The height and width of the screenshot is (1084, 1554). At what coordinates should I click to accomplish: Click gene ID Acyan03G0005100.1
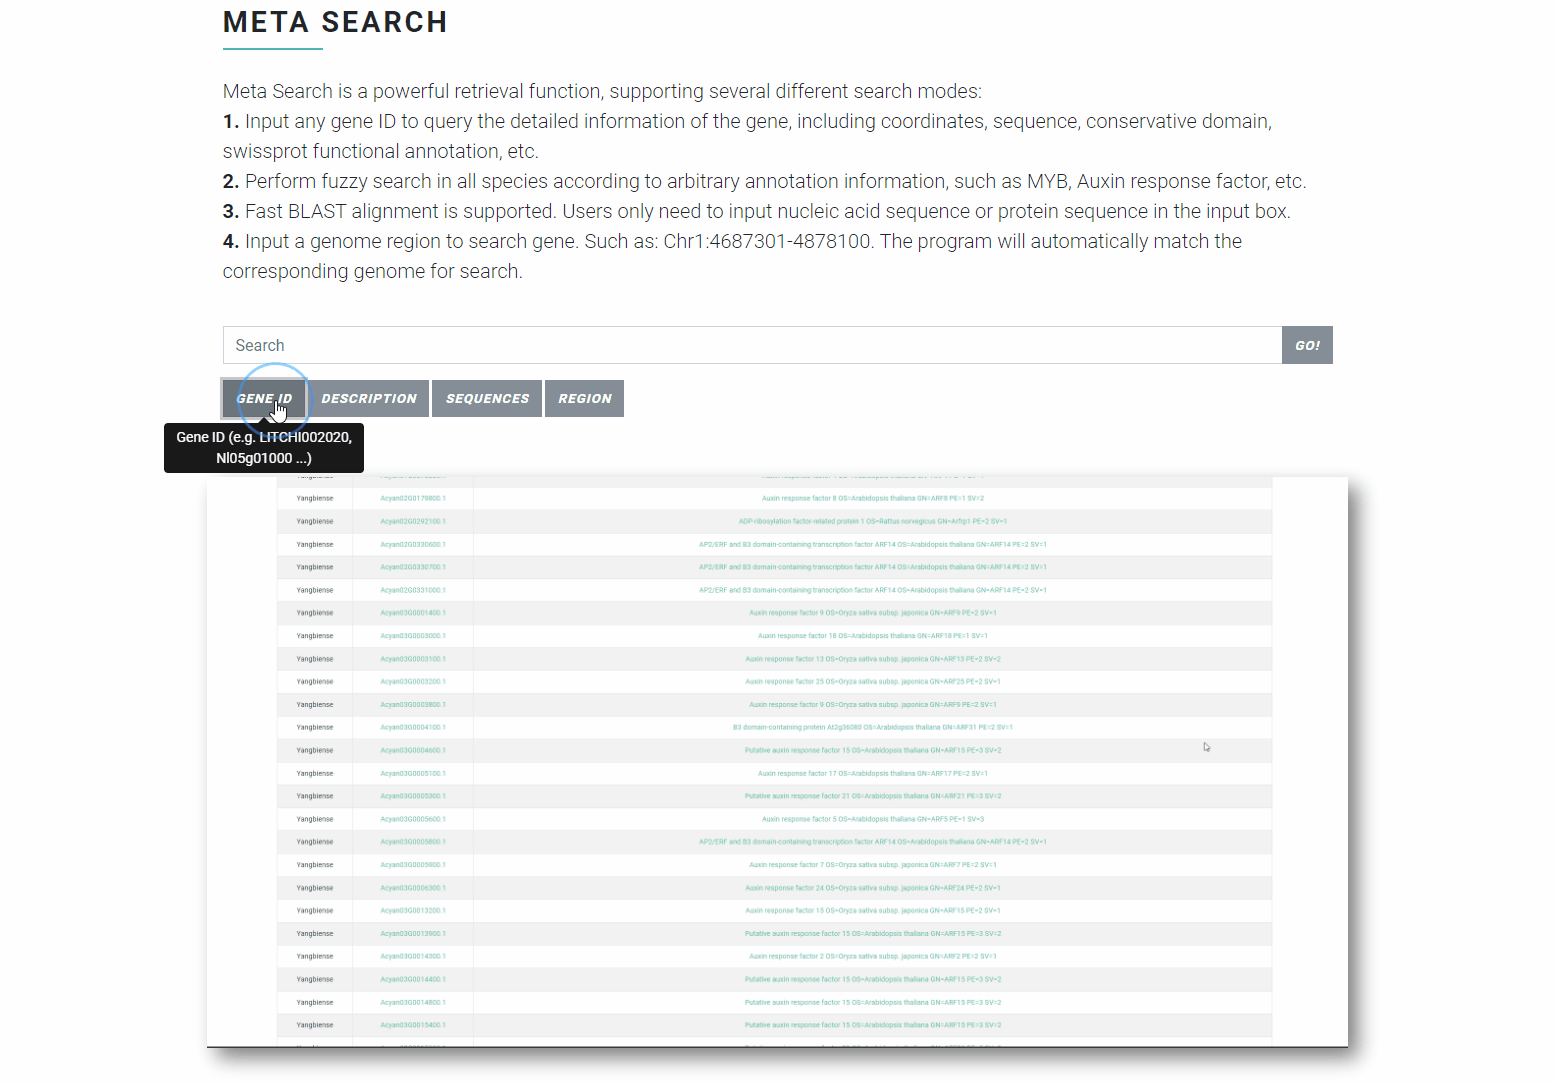point(413,773)
